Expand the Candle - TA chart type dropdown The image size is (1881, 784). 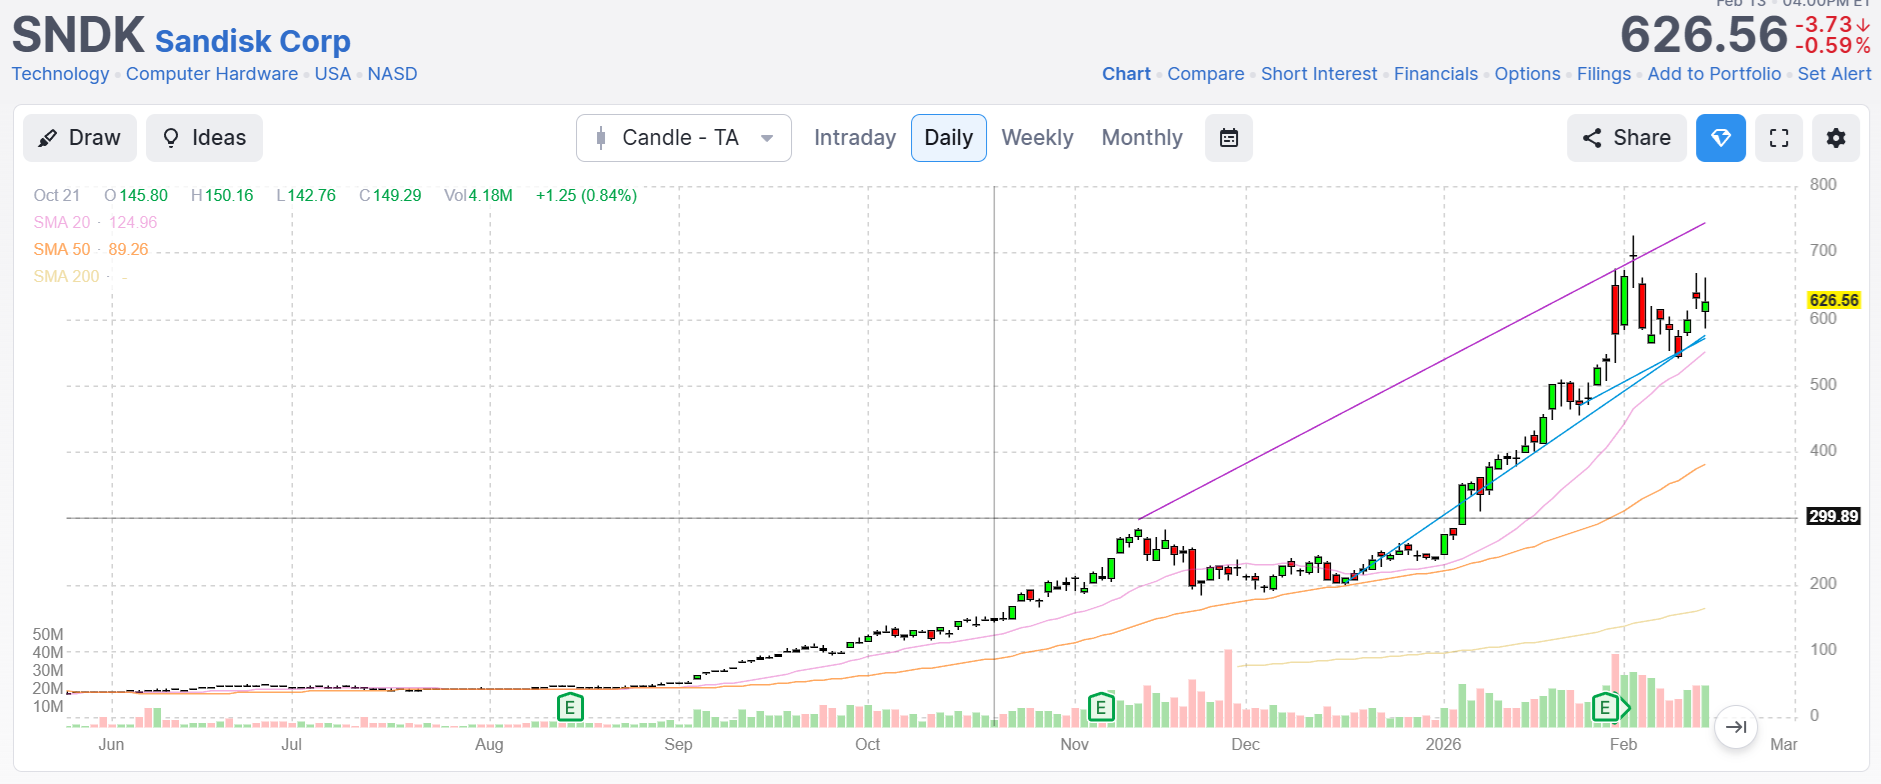point(684,138)
